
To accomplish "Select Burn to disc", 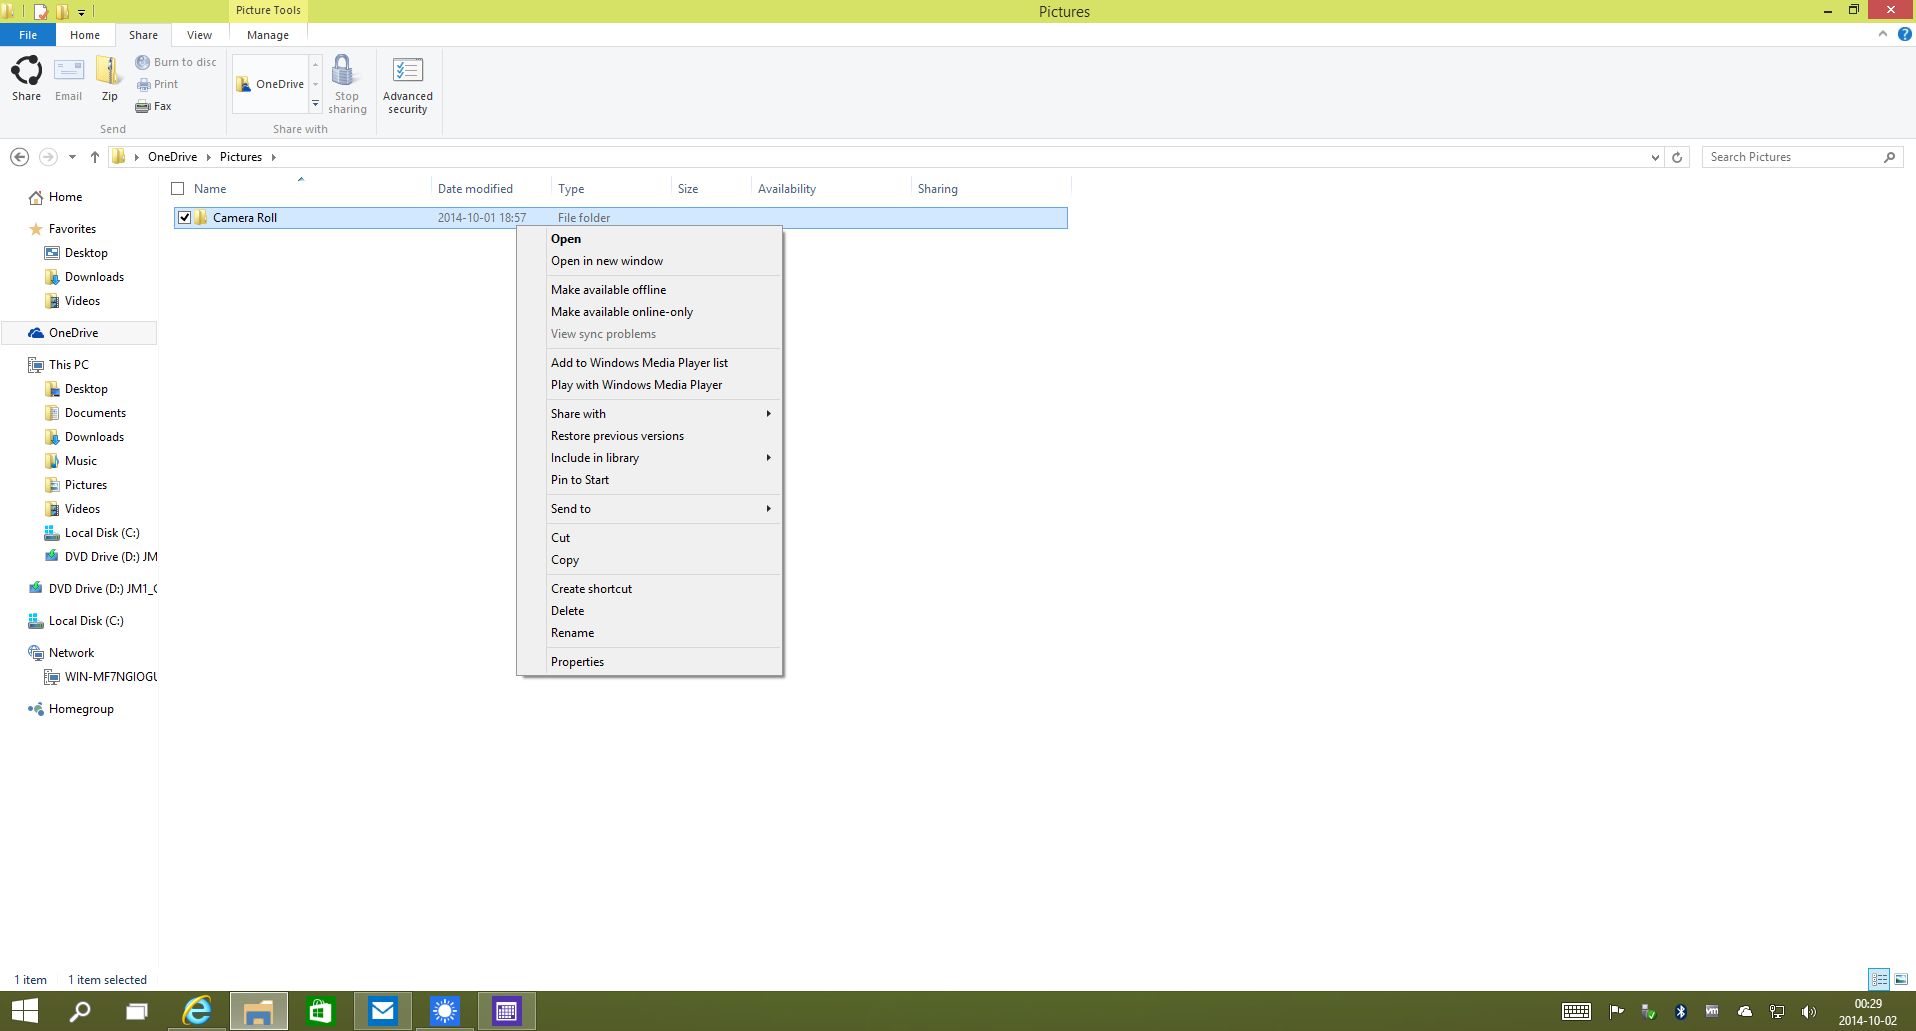I will coord(176,62).
